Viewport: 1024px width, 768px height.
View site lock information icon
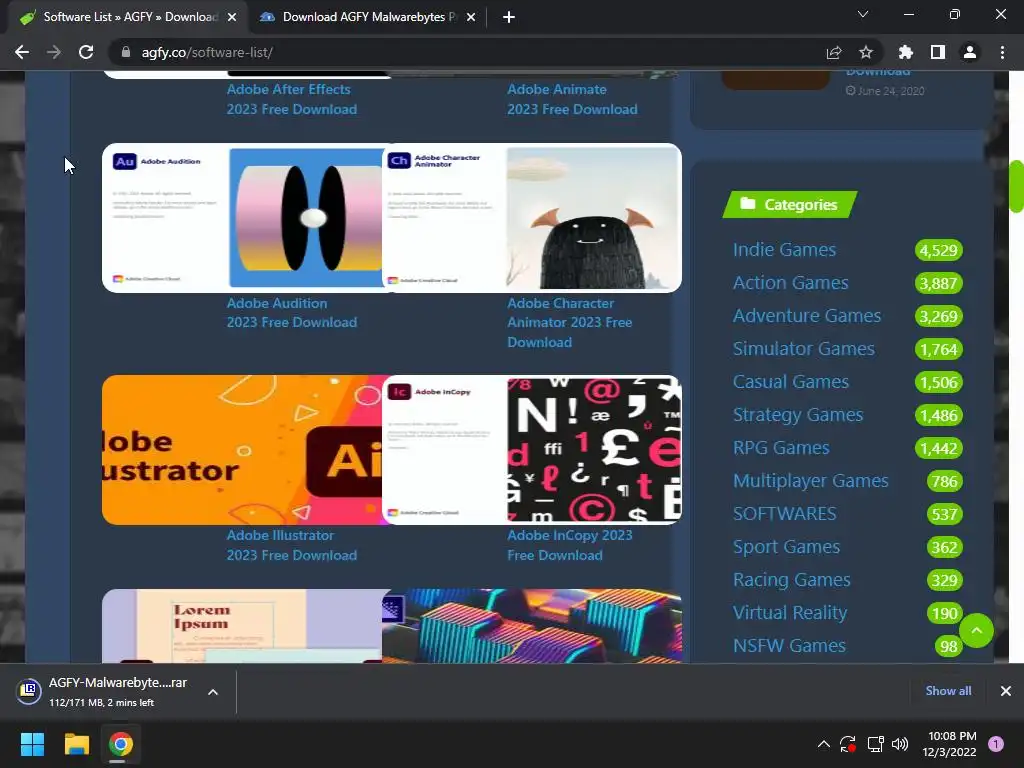click(126, 52)
